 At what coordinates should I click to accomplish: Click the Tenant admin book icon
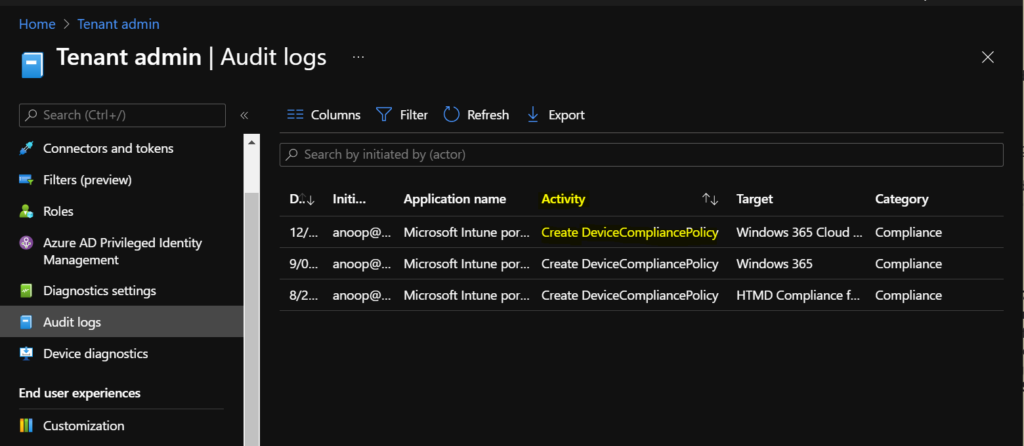(x=31, y=65)
